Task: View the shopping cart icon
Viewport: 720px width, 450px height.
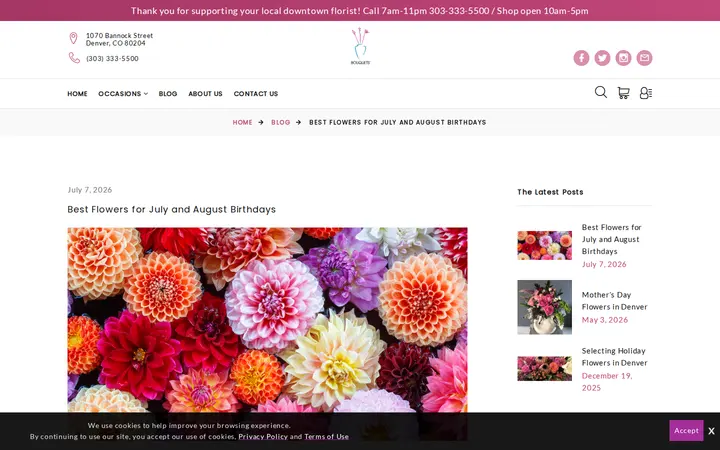Action: (x=623, y=93)
